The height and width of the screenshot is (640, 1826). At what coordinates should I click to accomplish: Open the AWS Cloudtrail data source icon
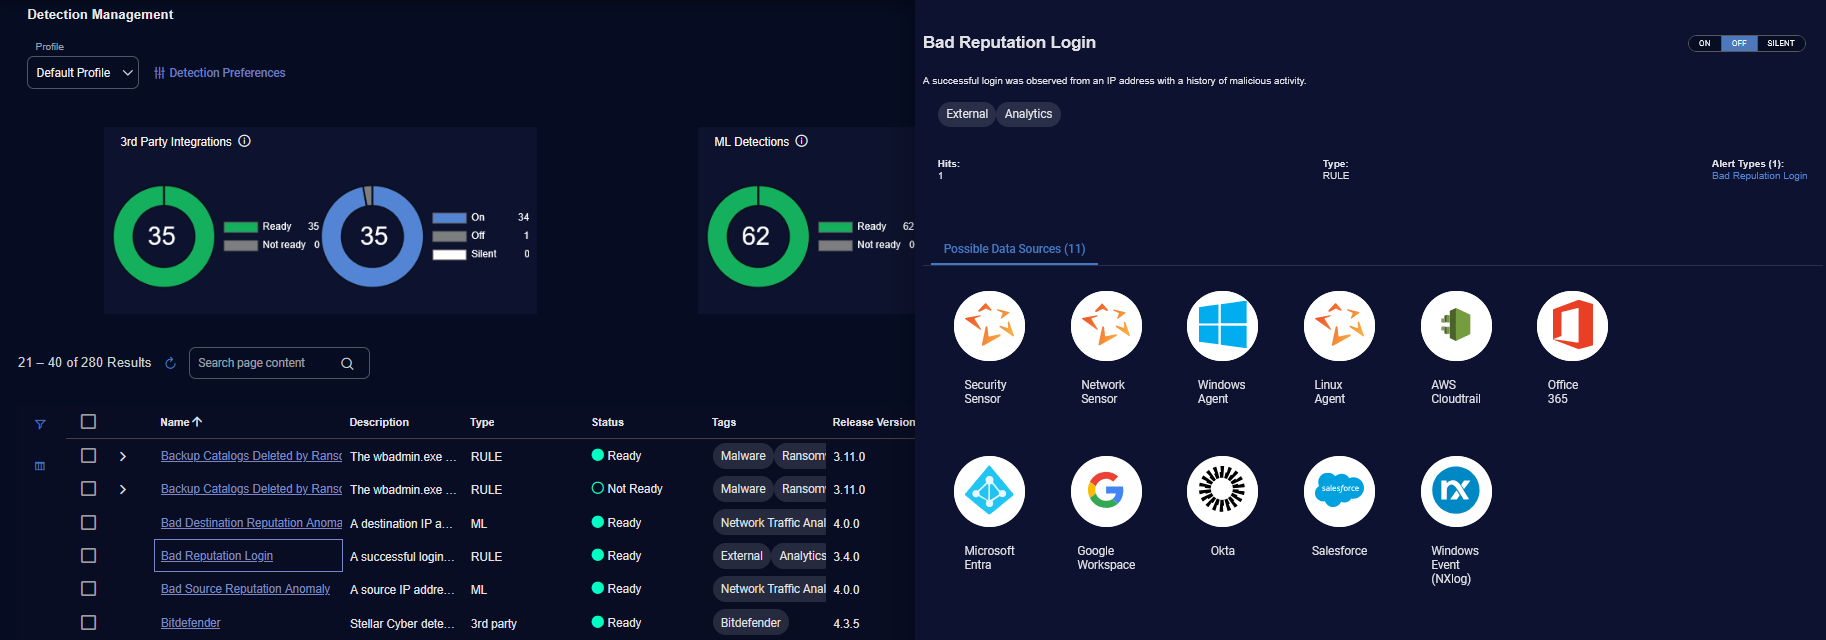1456,326
